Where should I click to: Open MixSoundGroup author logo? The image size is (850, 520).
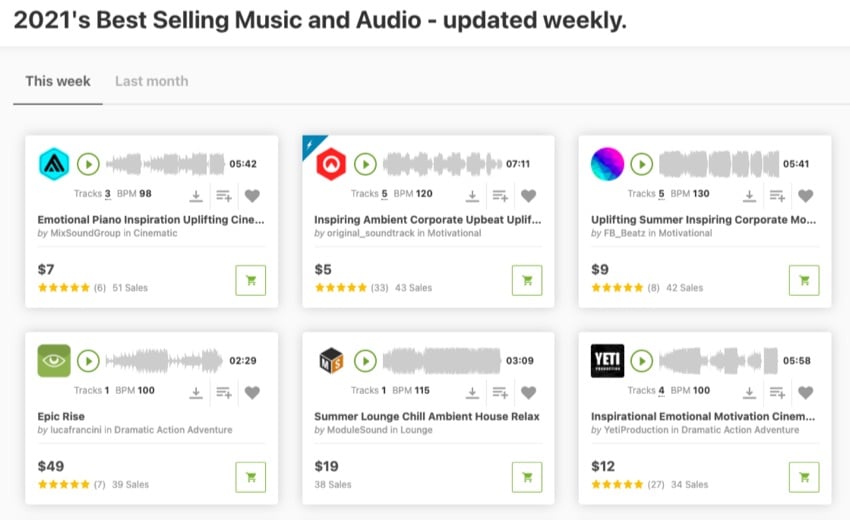[x=53, y=163]
